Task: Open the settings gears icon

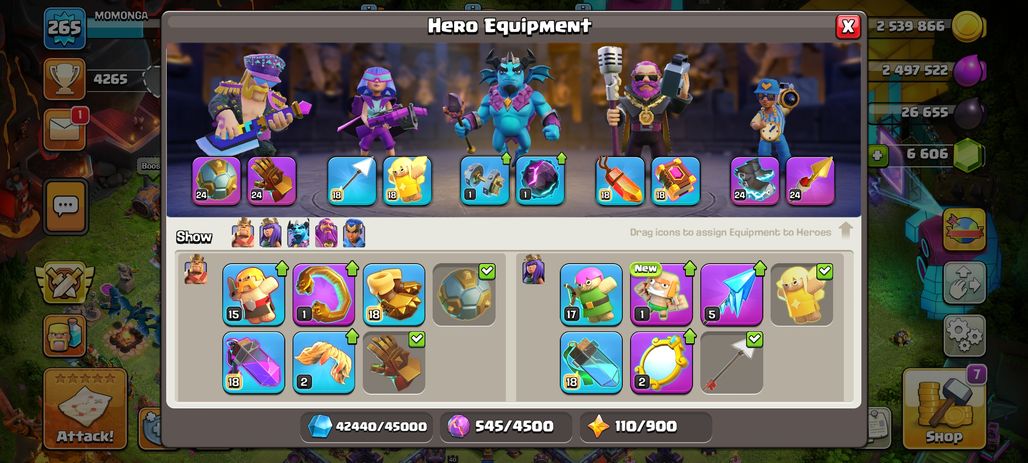Action: point(964,335)
